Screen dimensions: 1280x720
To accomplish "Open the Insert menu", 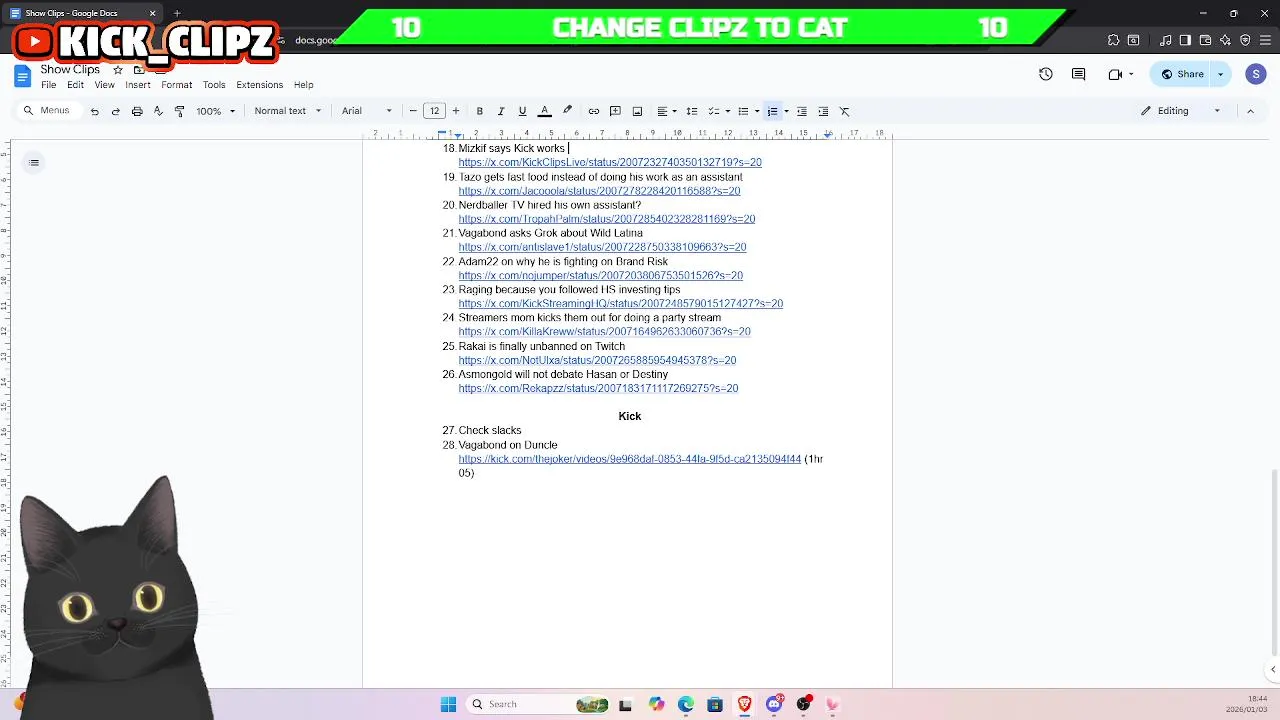I will tap(138, 85).
